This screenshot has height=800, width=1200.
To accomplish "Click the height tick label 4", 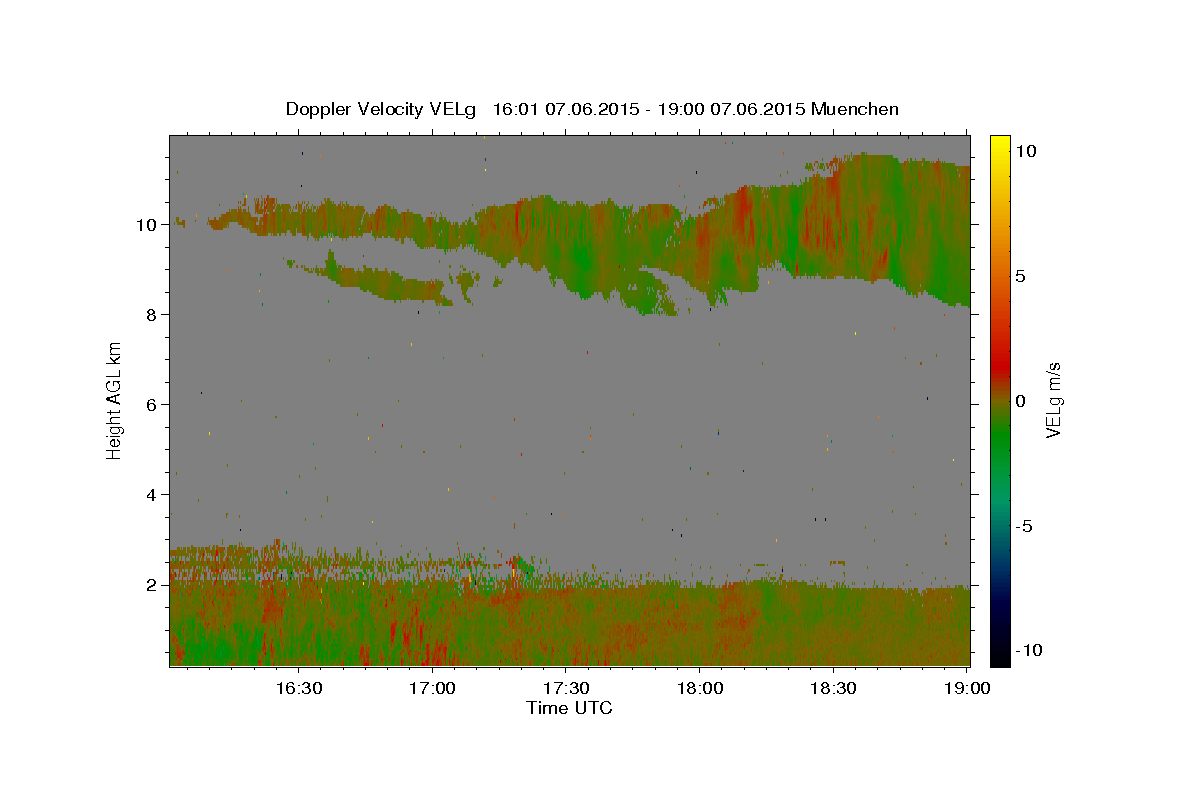I will tap(152, 495).
